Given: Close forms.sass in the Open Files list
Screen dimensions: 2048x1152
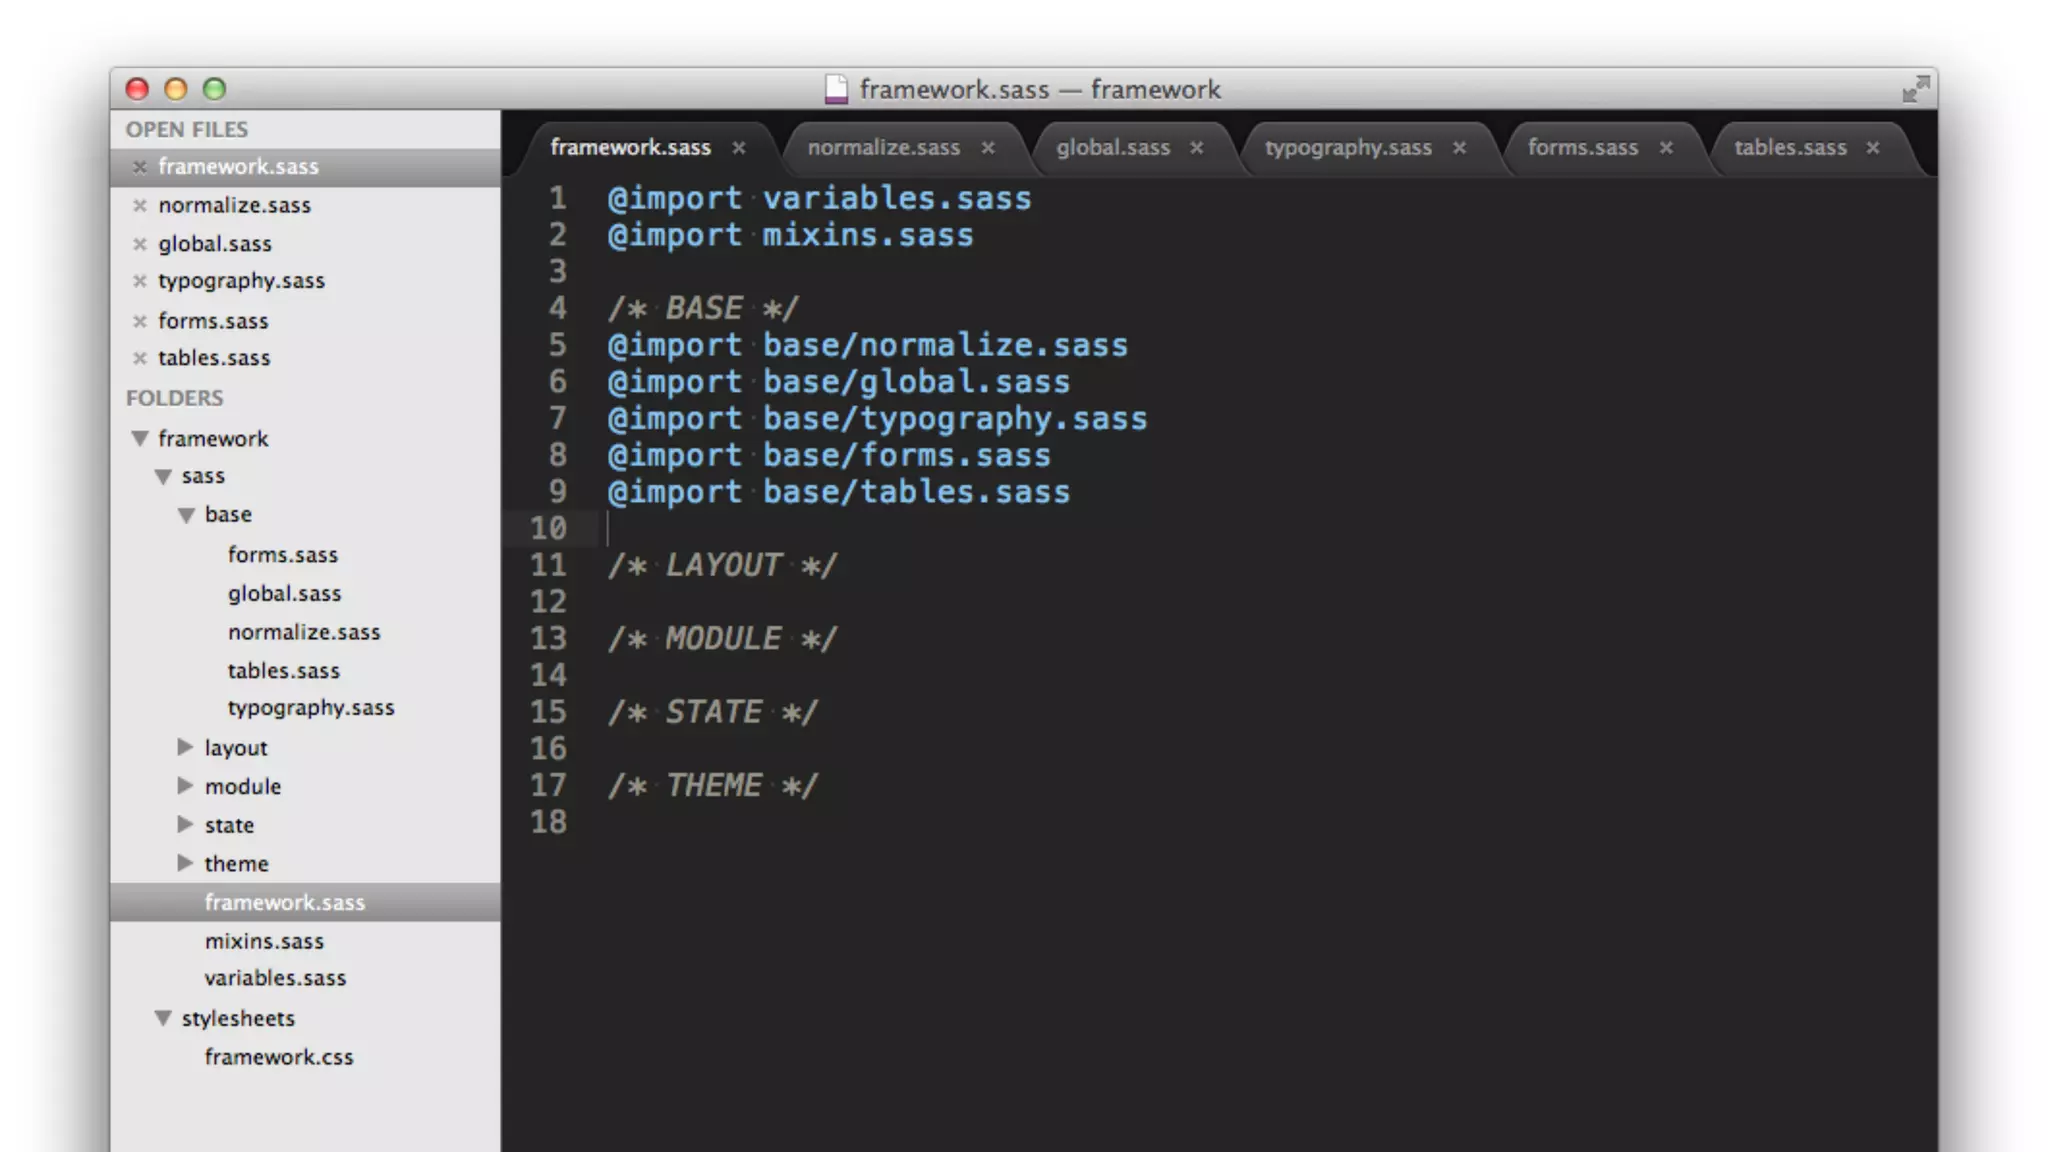Looking at the screenshot, I should coord(140,321).
